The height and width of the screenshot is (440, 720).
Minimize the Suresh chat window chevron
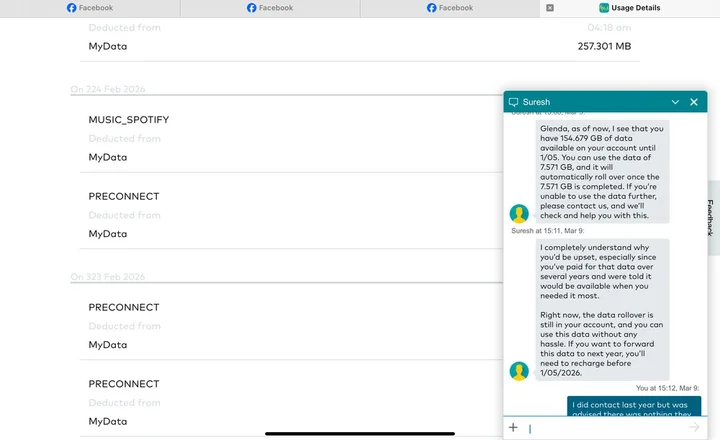tap(675, 102)
